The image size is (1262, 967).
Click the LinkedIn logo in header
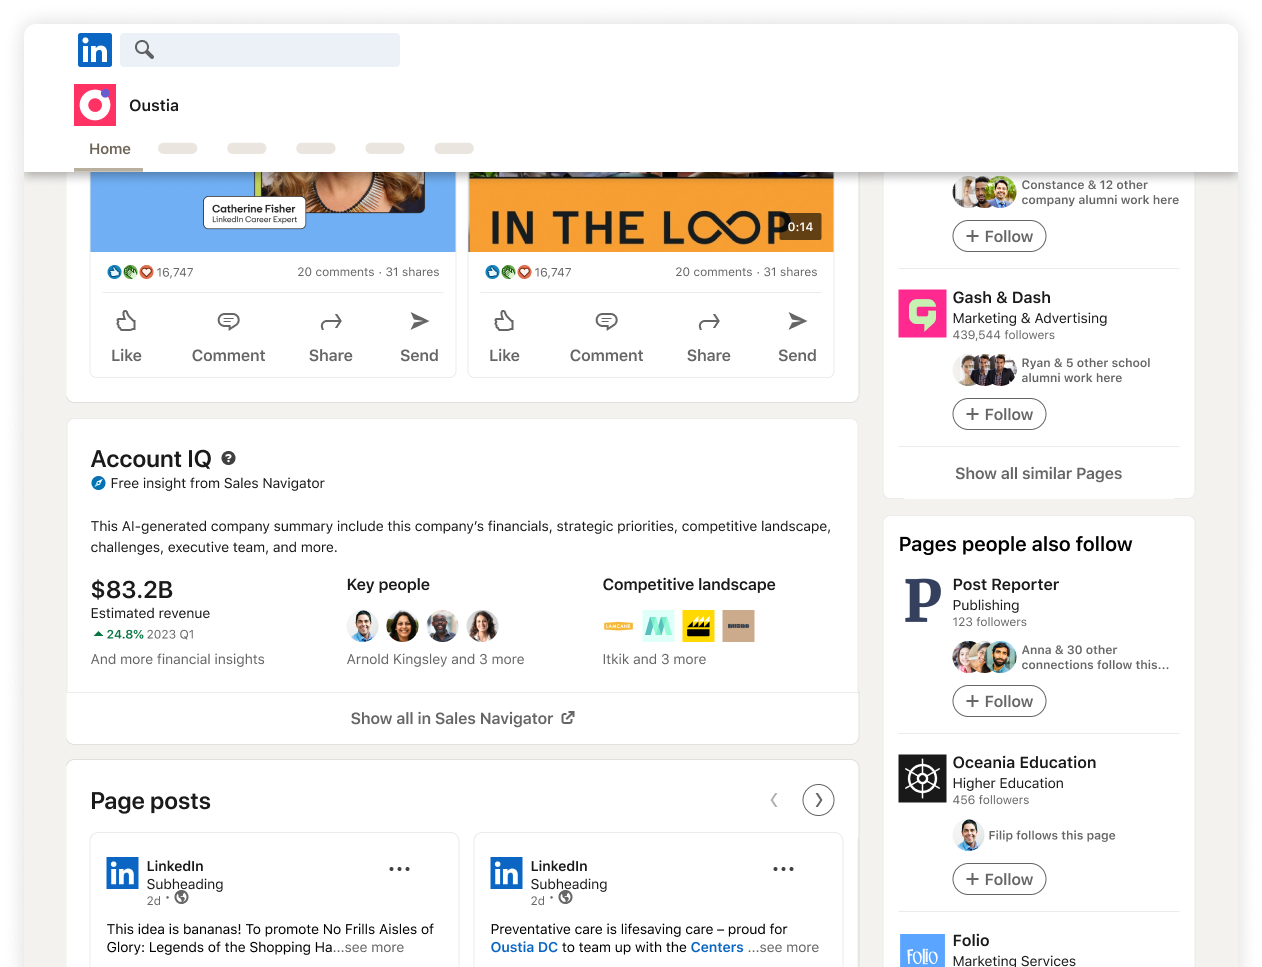coord(95,50)
